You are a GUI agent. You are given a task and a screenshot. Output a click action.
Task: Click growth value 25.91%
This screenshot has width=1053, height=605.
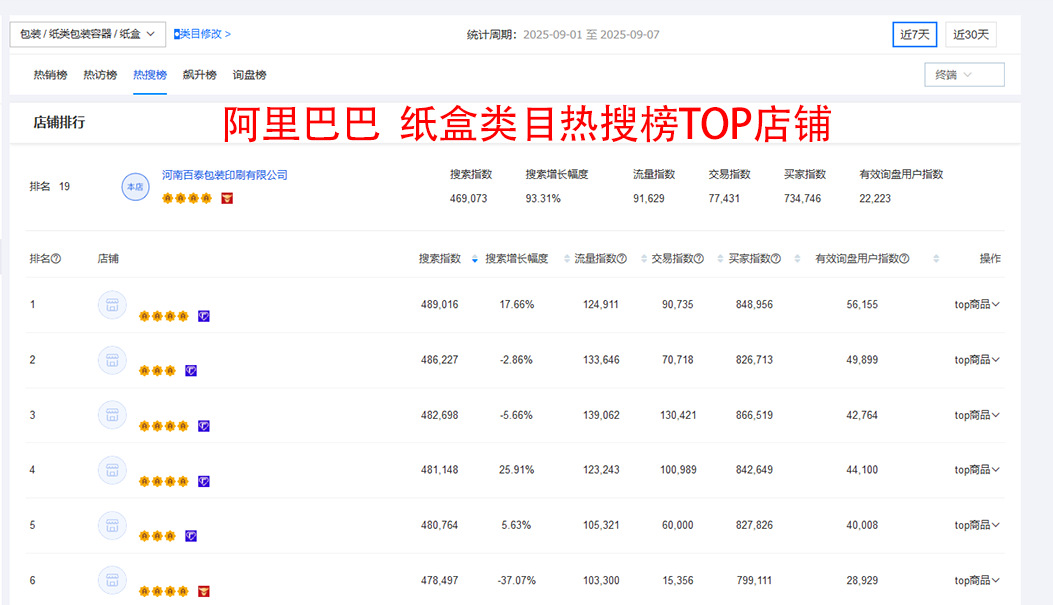pyautogui.click(x=516, y=470)
